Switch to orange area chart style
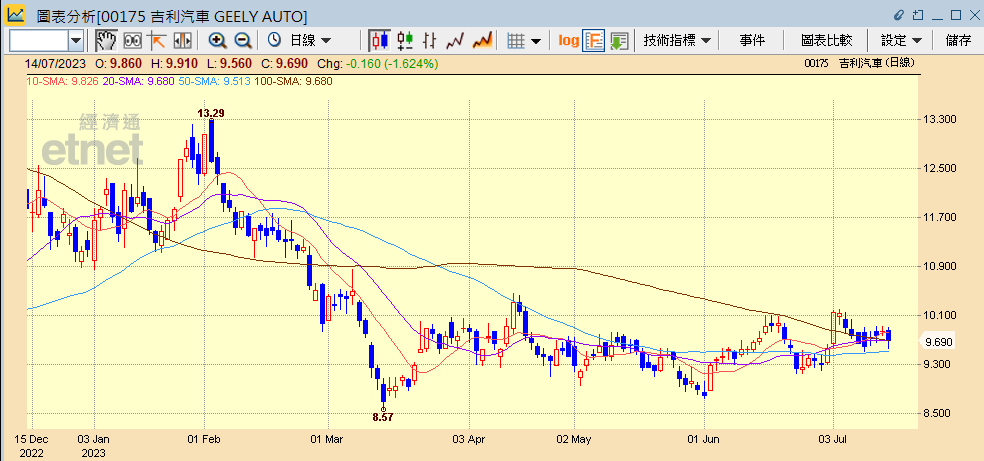 point(482,40)
